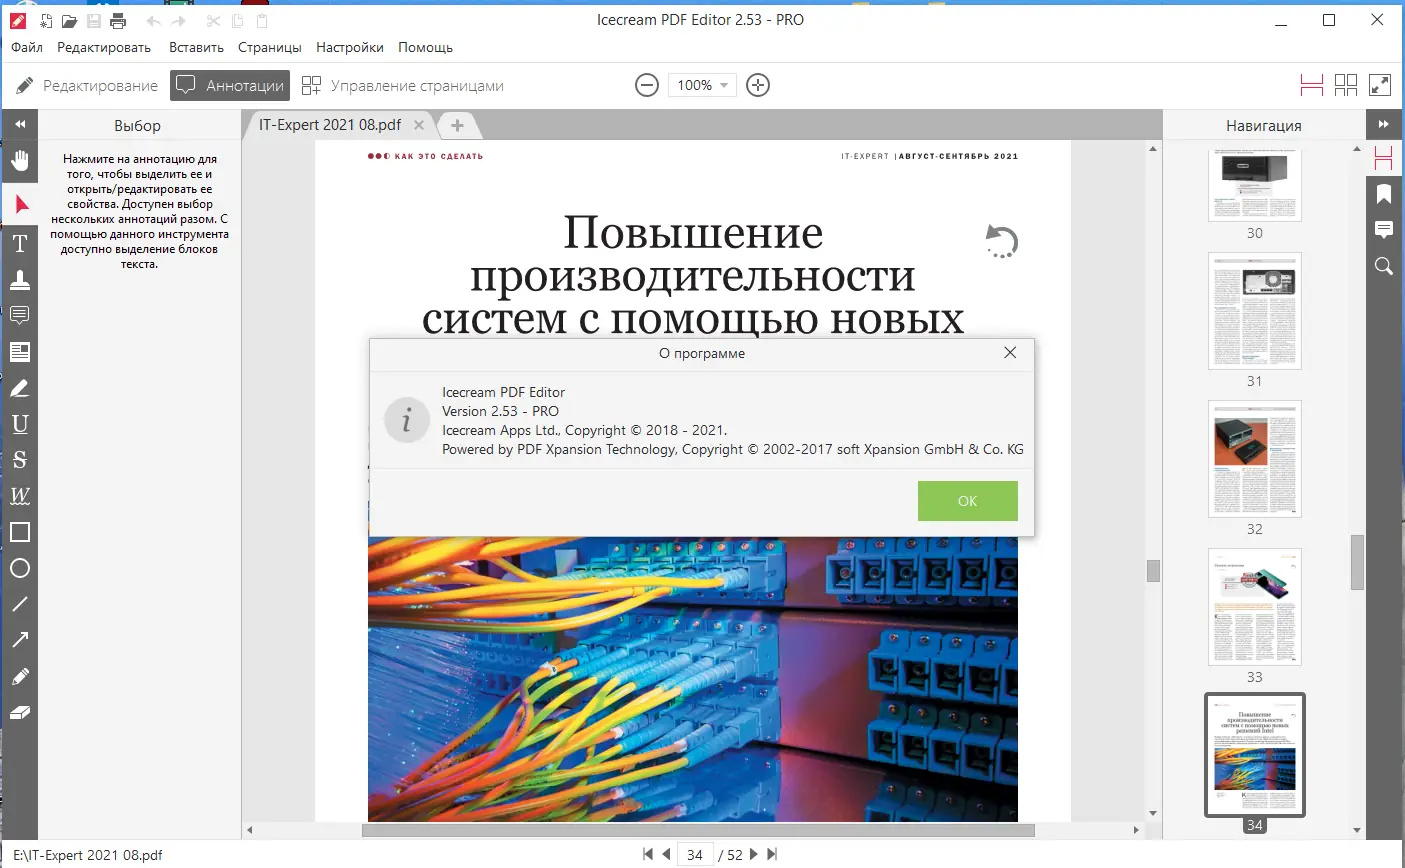1405x868 pixels.
Task: Create a new PDF document
Action: coord(46,21)
